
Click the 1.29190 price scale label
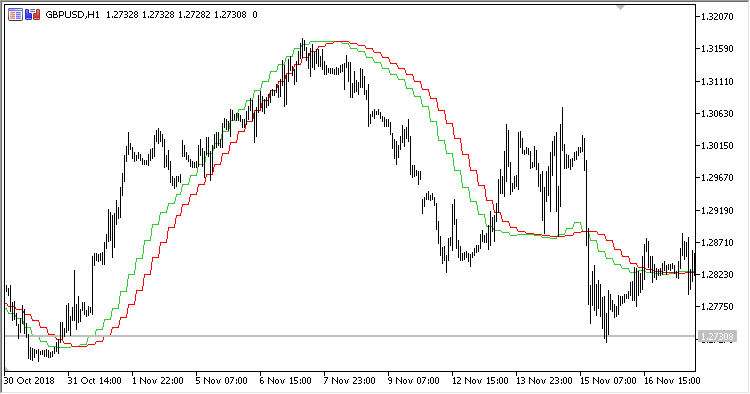(717, 210)
